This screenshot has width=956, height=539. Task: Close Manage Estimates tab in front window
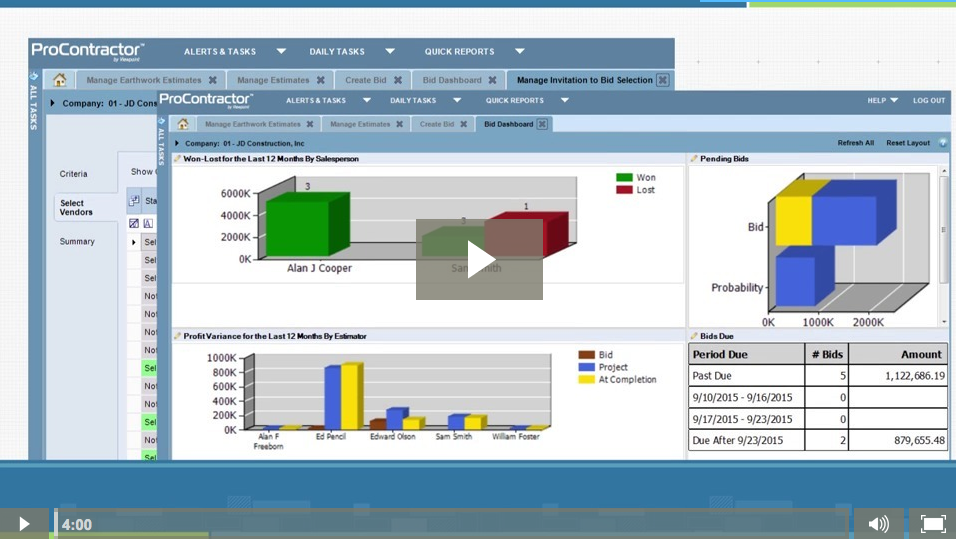click(x=399, y=124)
